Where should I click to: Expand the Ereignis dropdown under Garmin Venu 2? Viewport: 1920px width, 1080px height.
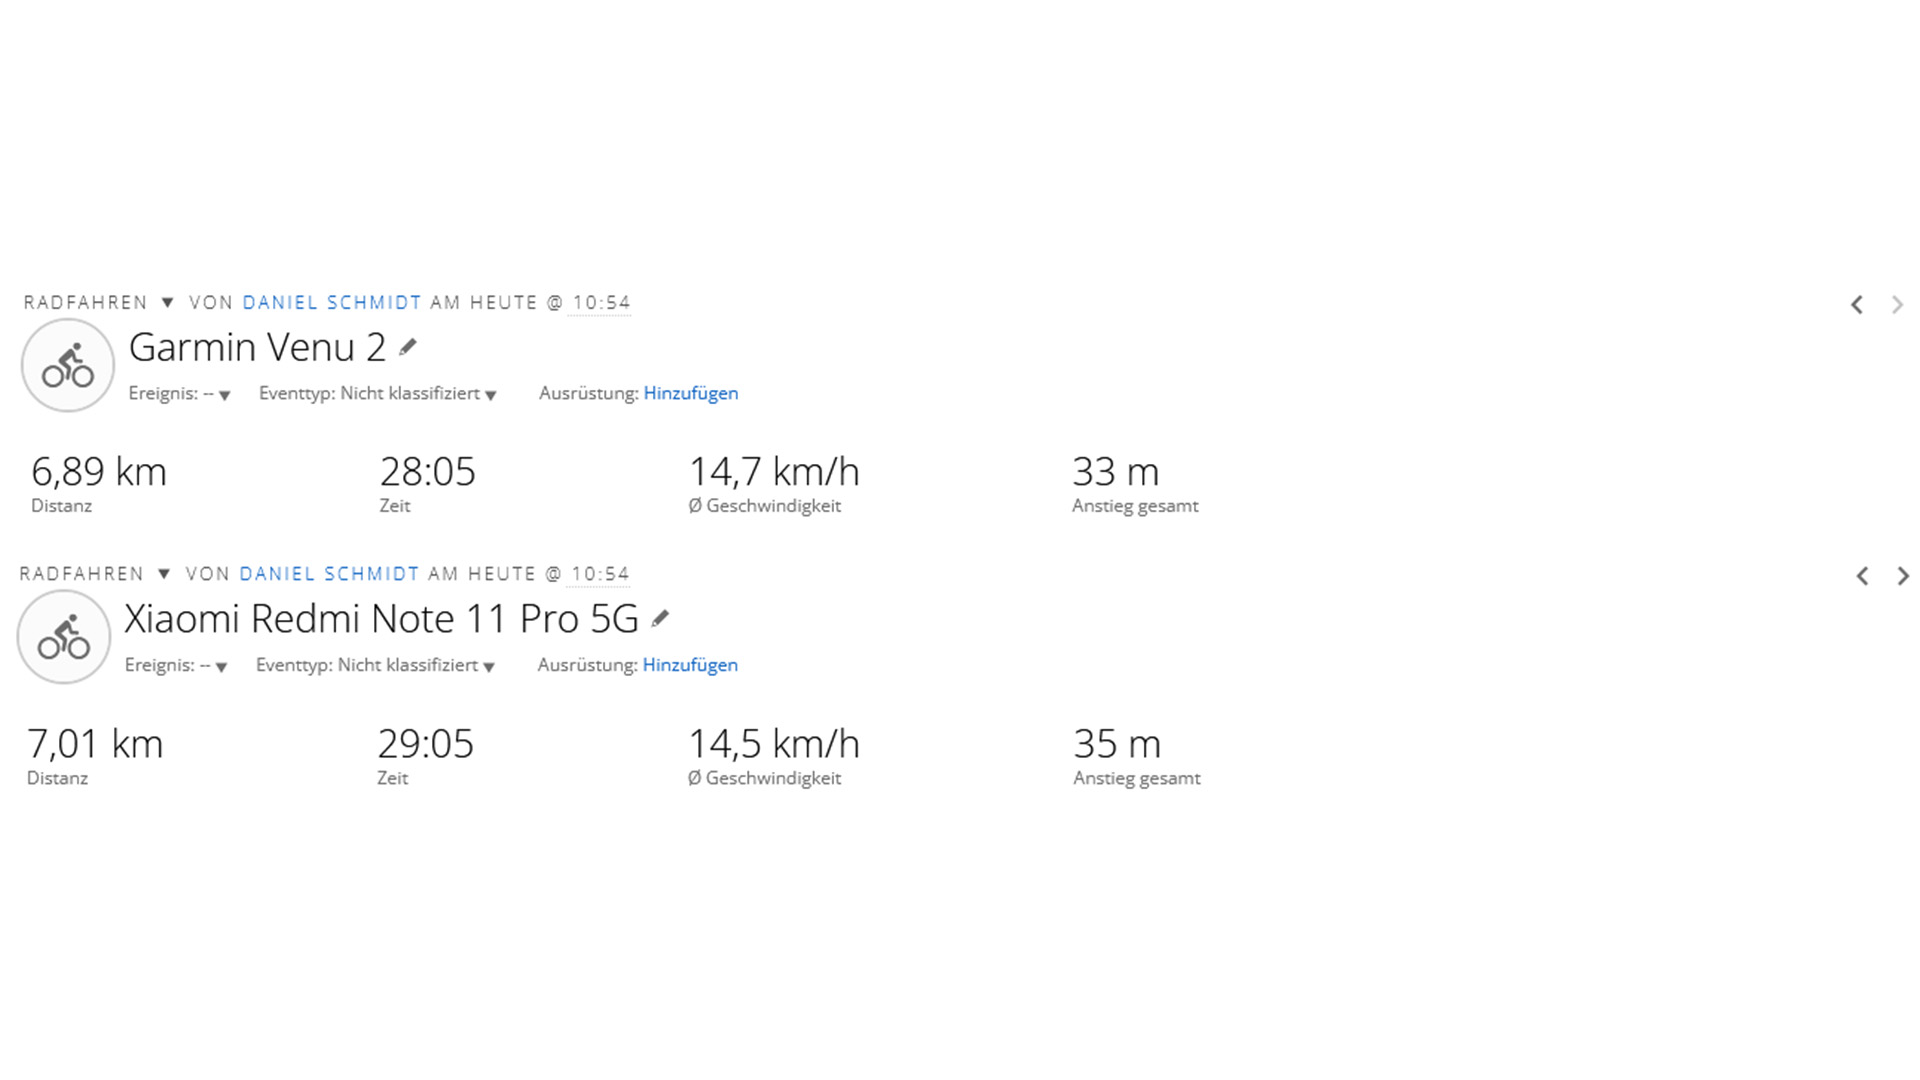[224, 395]
